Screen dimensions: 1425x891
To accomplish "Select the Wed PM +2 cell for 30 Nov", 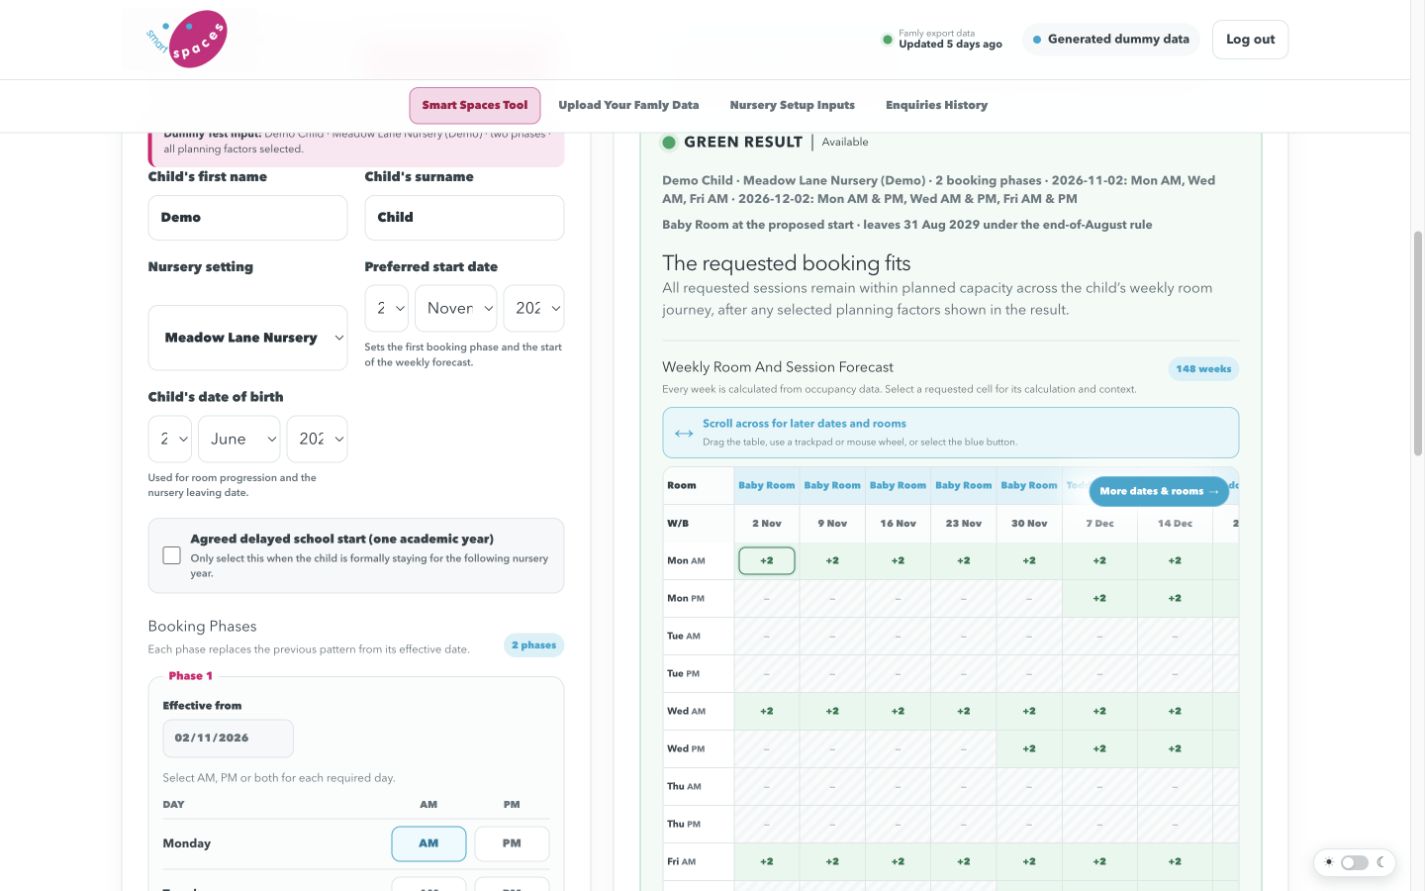I will pyautogui.click(x=1029, y=749).
